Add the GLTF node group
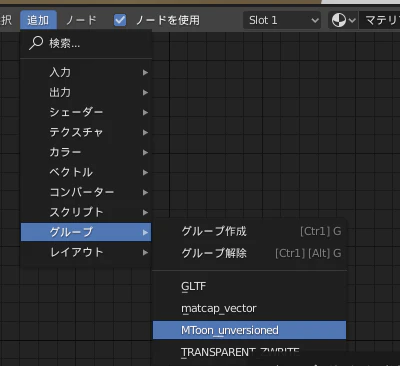Screen dimensions: 400x366 [249, 286]
